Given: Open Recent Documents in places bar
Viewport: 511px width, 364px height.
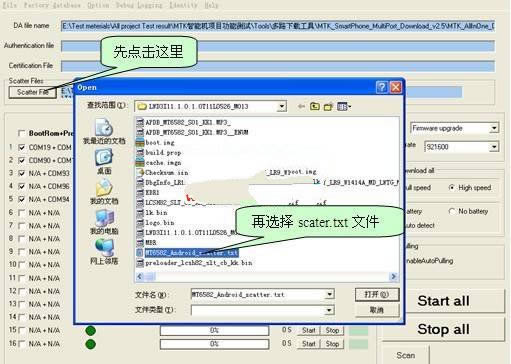Looking at the screenshot, I should click(x=104, y=131).
